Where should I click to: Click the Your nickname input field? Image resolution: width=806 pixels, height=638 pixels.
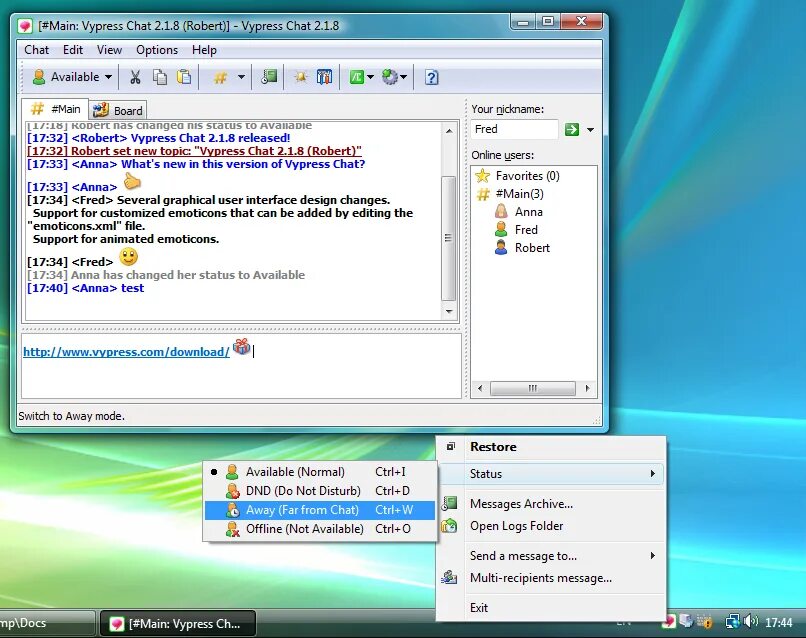(514, 129)
